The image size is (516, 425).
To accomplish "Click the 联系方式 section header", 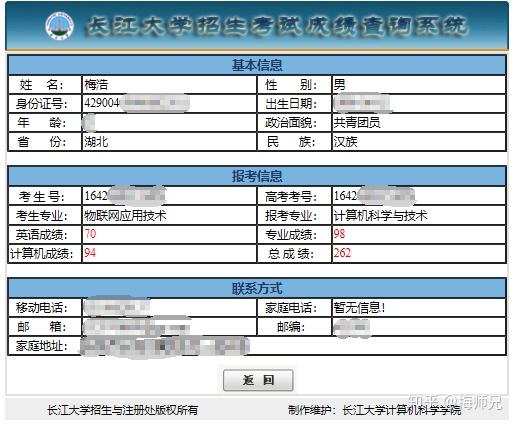I will (x=257, y=288).
